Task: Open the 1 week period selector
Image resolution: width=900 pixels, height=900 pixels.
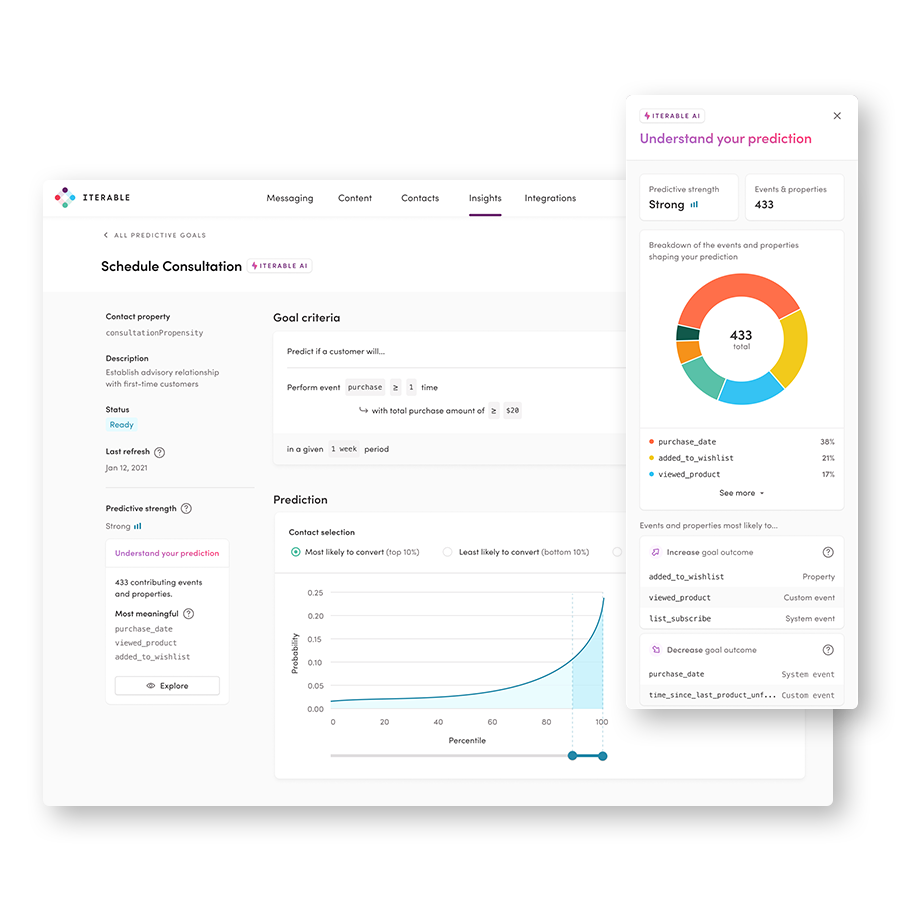Action: click(344, 449)
